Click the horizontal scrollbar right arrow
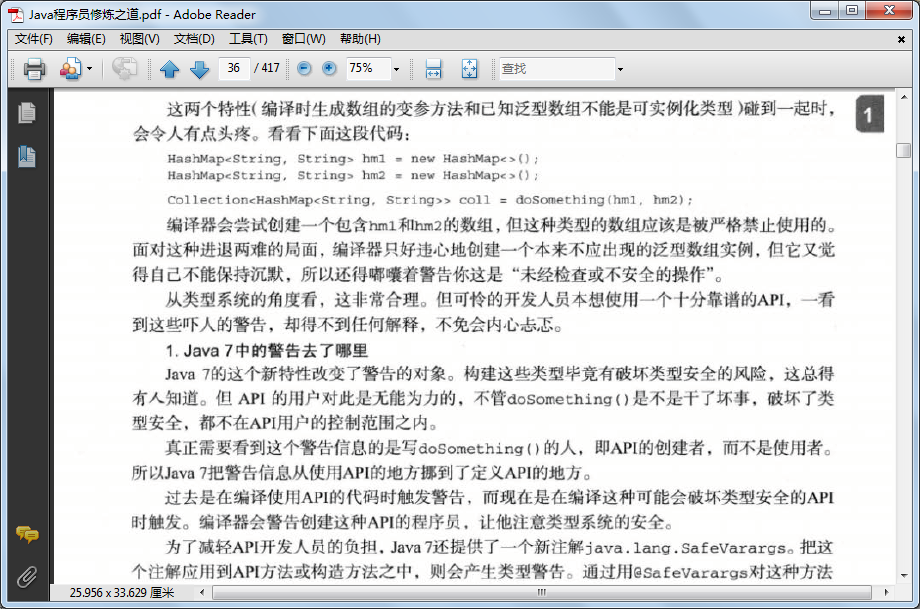The image size is (920, 609). pos(886,593)
